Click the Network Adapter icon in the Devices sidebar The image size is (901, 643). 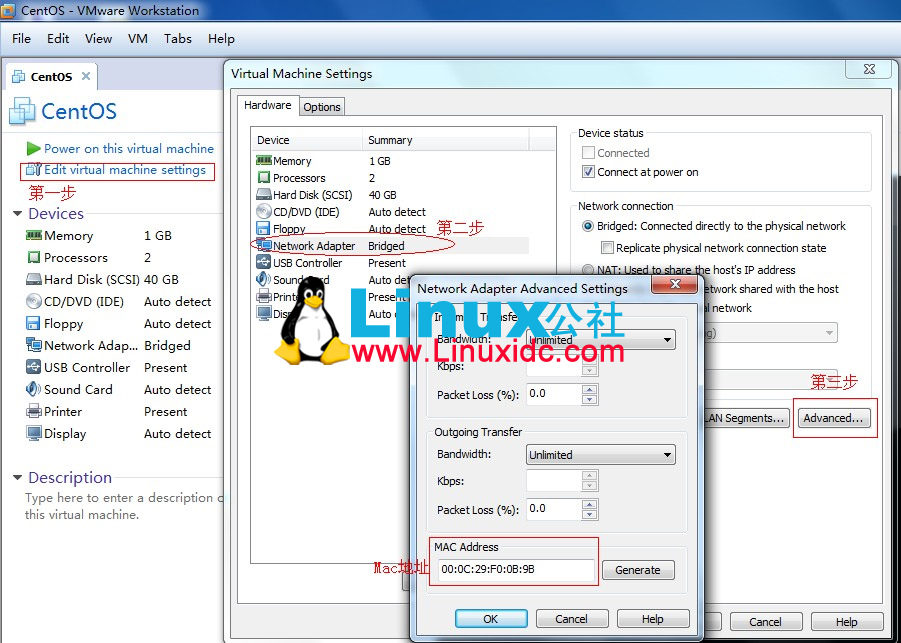[34, 345]
